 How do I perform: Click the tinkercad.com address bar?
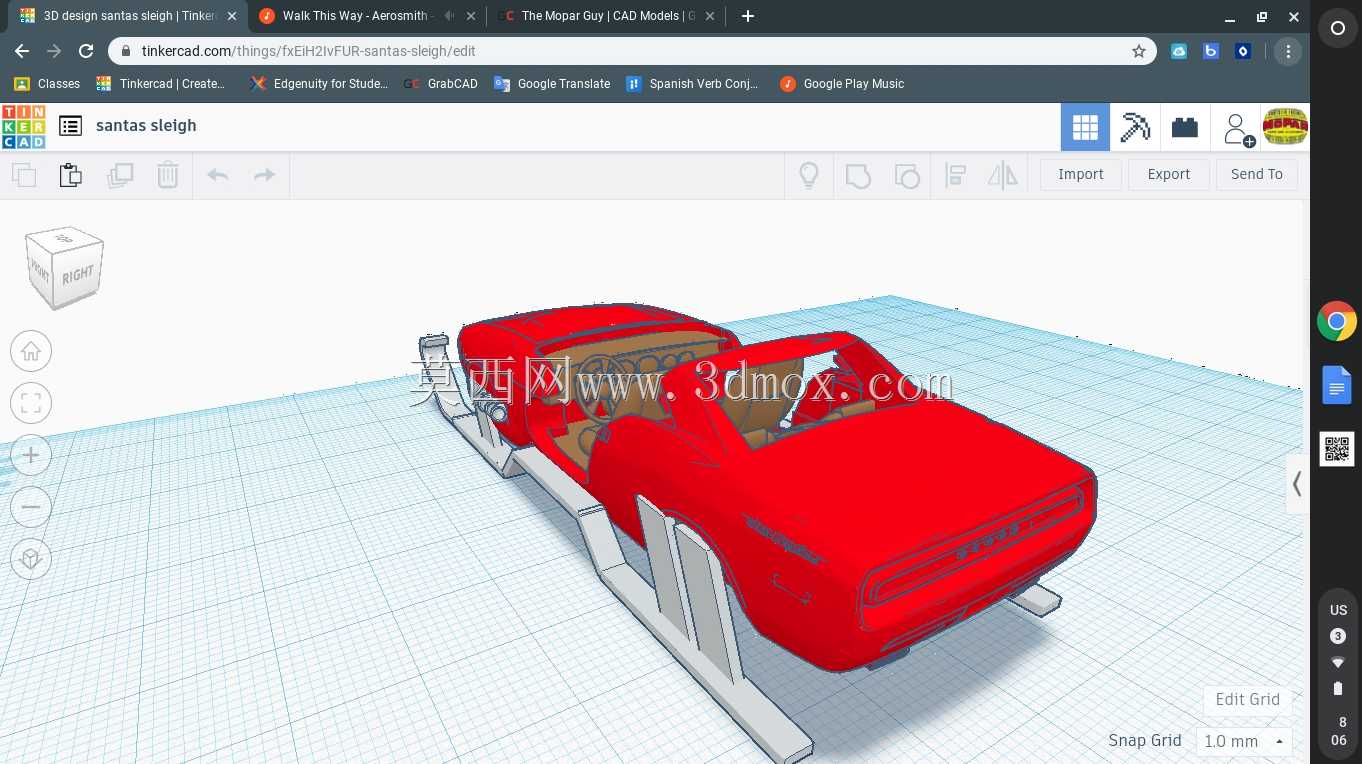[630, 51]
